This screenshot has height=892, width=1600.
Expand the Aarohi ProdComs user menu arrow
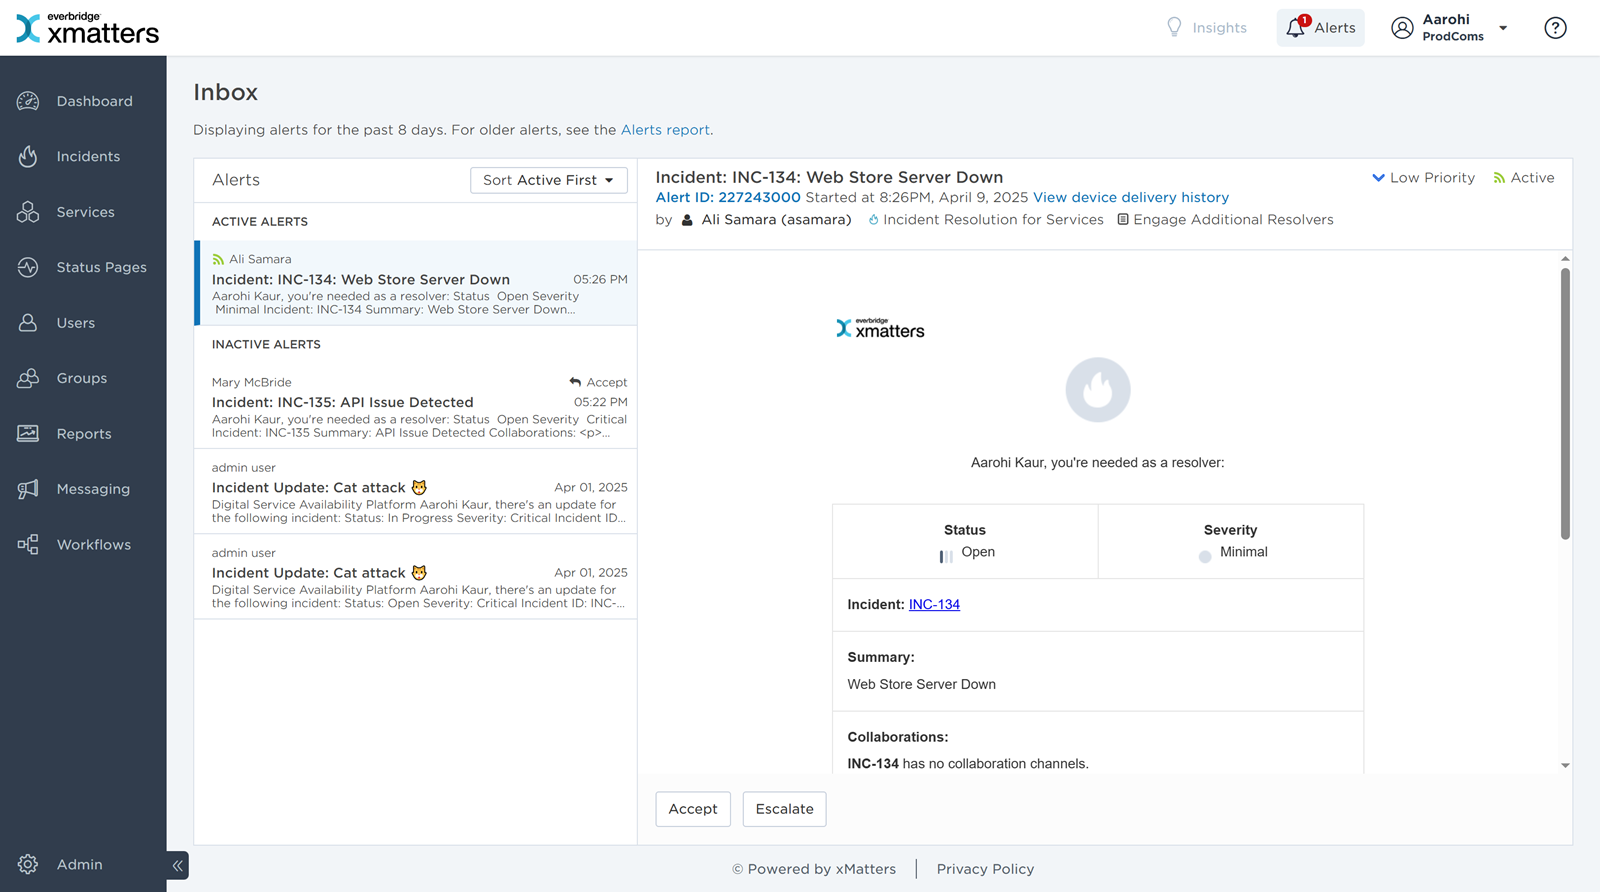tap(1503, 28)
